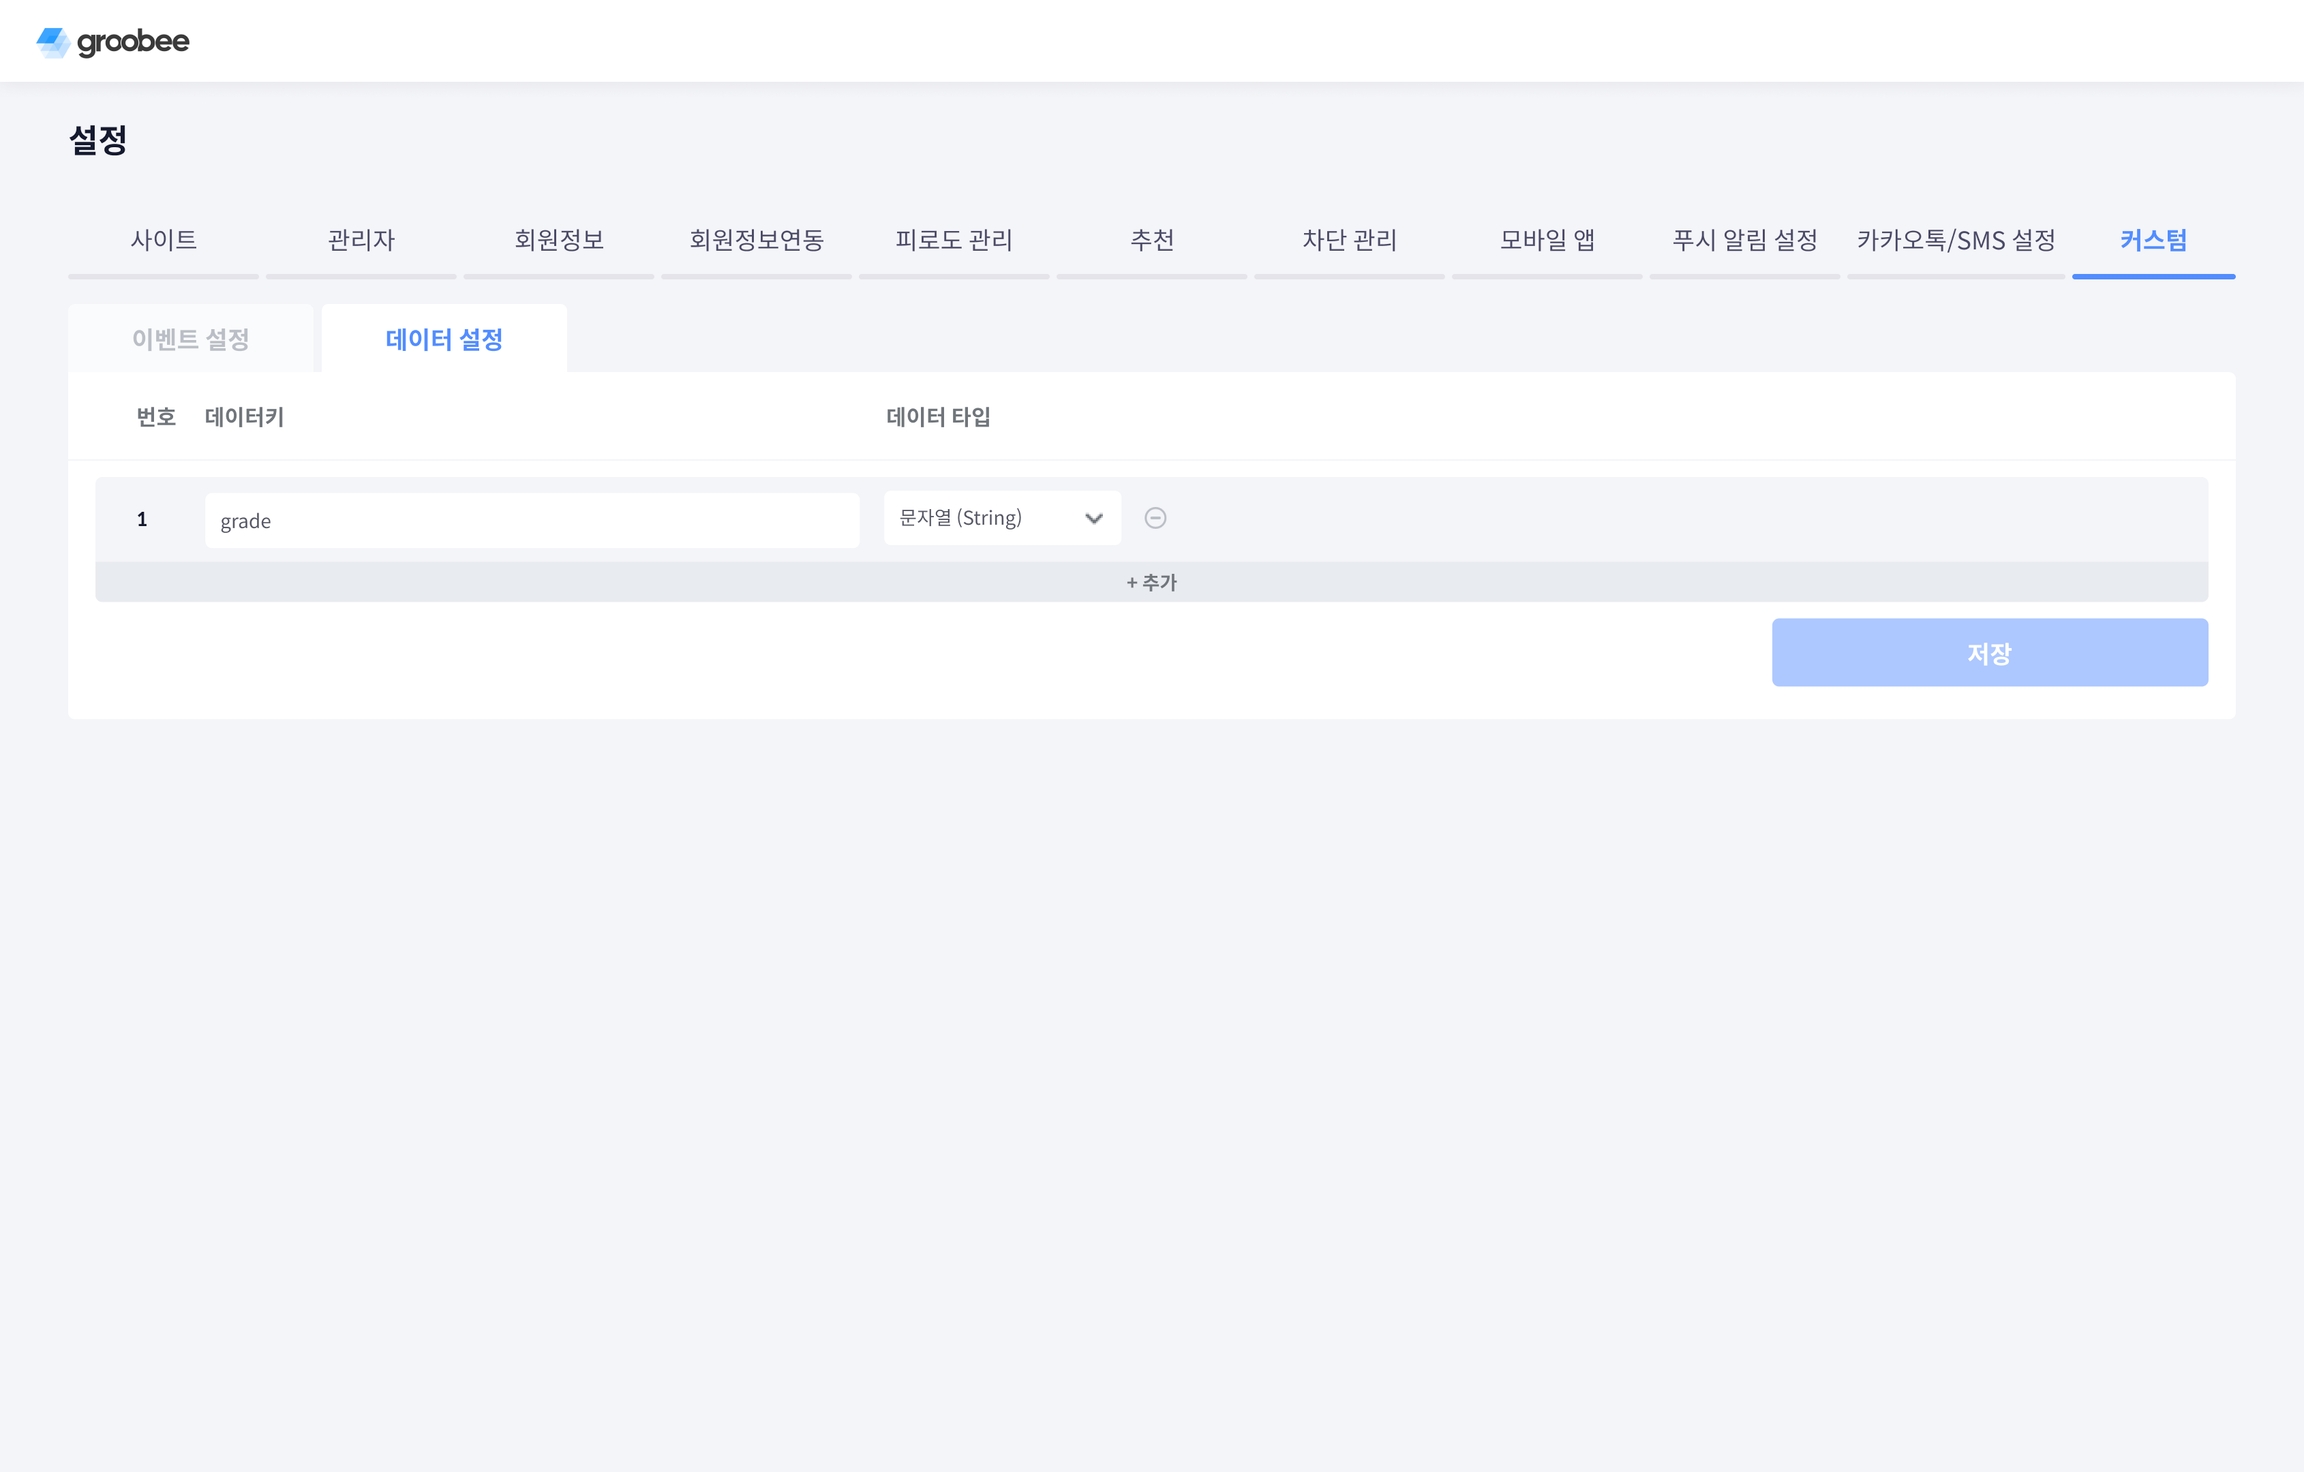The height and width of the screenshot is (1472, 2304).
Task: Select the 추천 tab
Action: [1152, 240]
